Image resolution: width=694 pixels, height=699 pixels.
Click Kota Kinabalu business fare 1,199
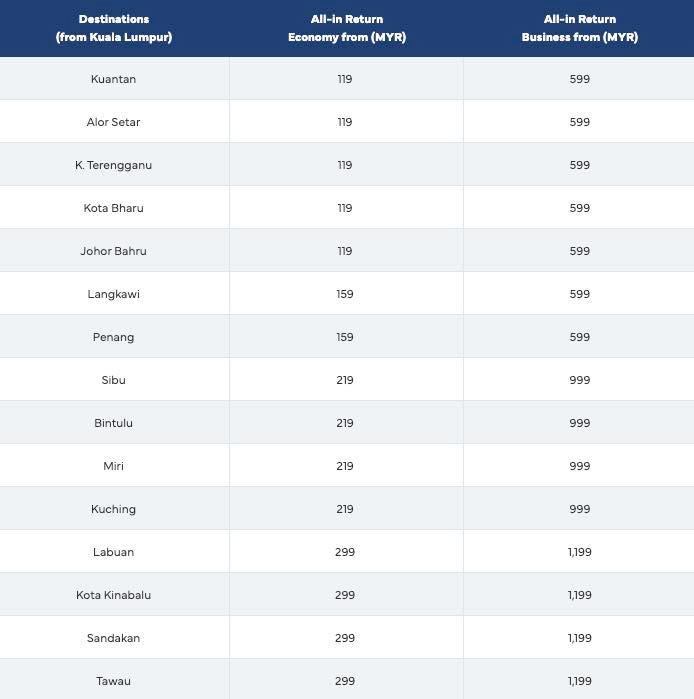point(579,595)
